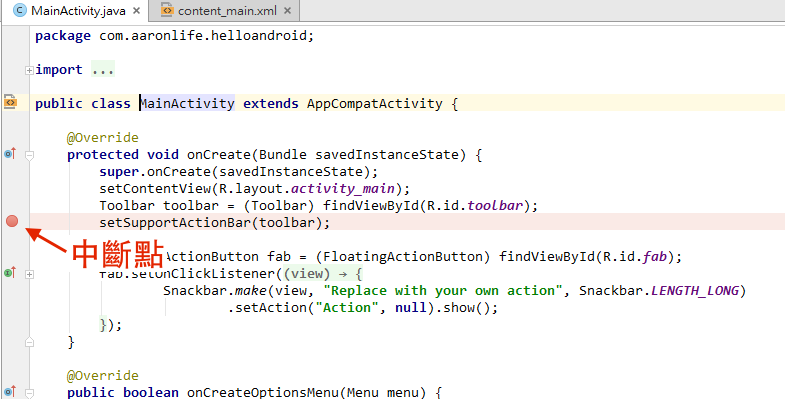
Task: Click the fold end marker of onCreate method
Action: tap(30, 342)
